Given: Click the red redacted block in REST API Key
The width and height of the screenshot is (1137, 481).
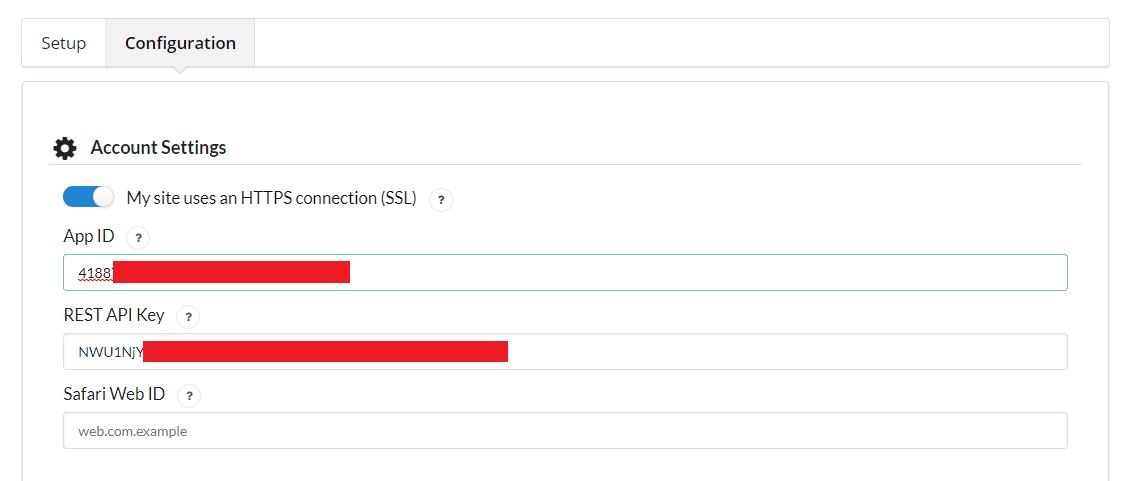Looking at the screenshot, I should pos(326,351).
